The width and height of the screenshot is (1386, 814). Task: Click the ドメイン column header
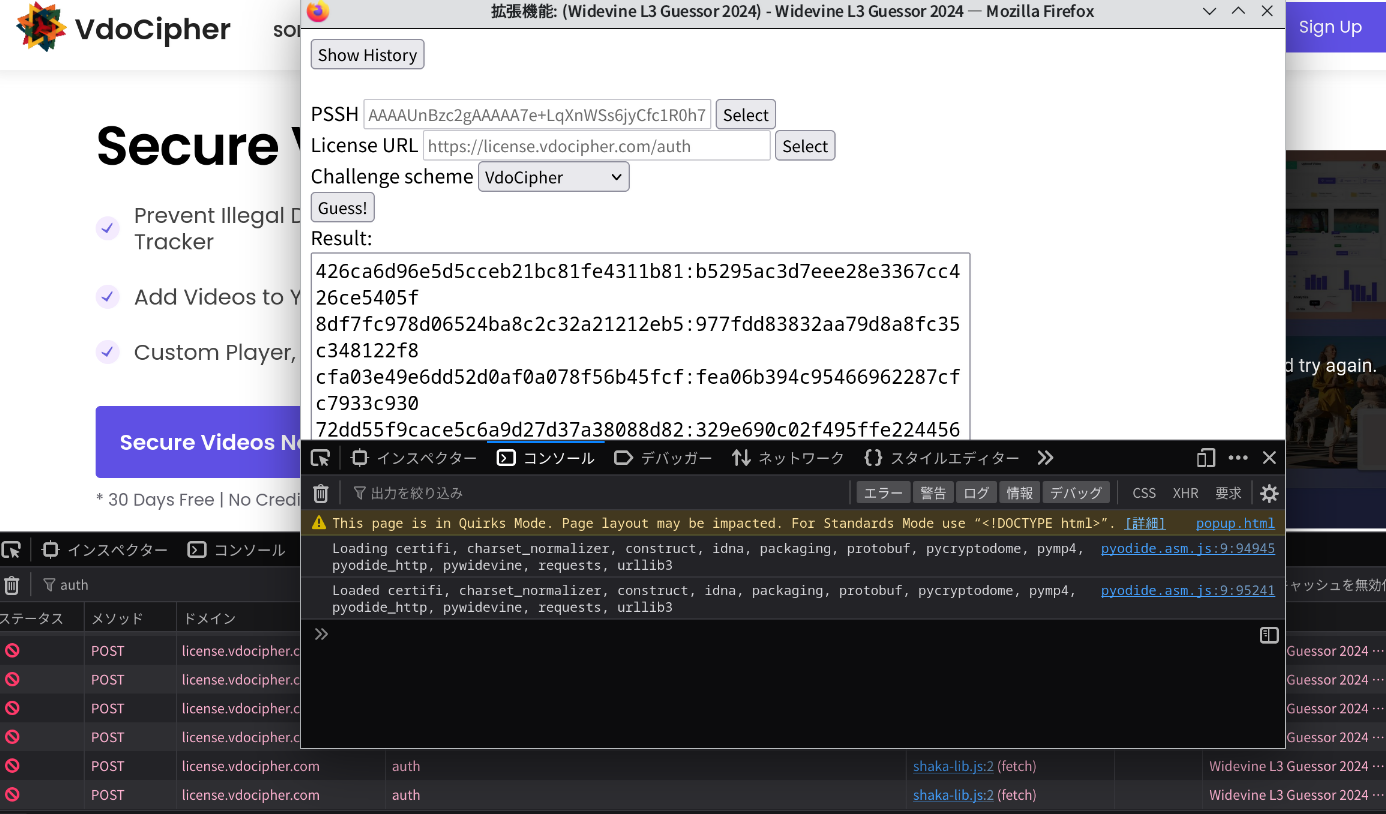coord(238,619)
